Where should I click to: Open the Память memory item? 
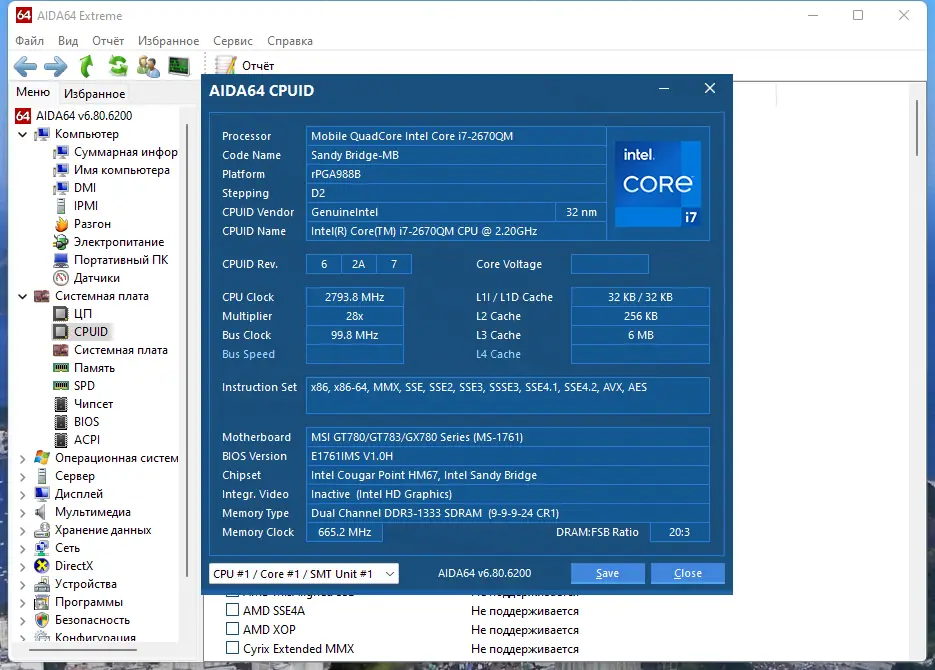(x=84, y=368)
